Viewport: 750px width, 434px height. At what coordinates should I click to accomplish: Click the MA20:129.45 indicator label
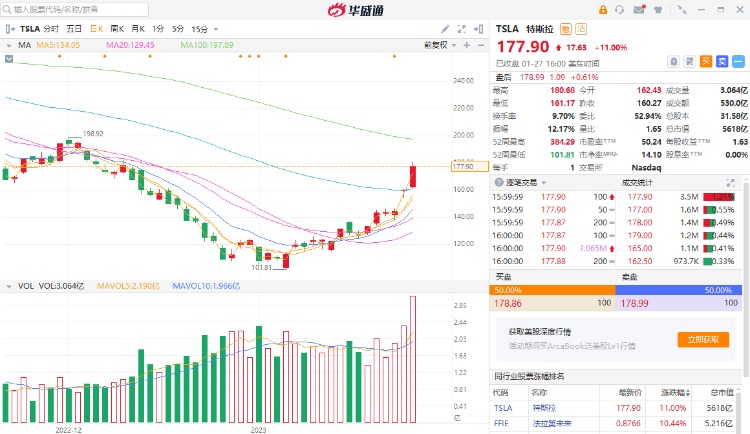(130, 45)
